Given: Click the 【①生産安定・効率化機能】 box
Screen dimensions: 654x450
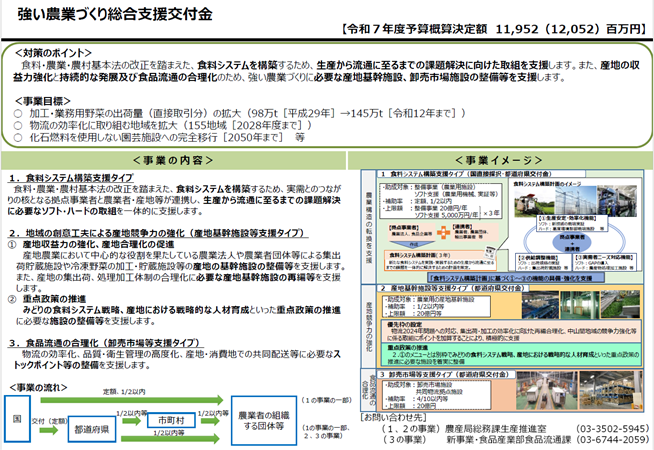Looking at the screenshot, I should (572, 223).
